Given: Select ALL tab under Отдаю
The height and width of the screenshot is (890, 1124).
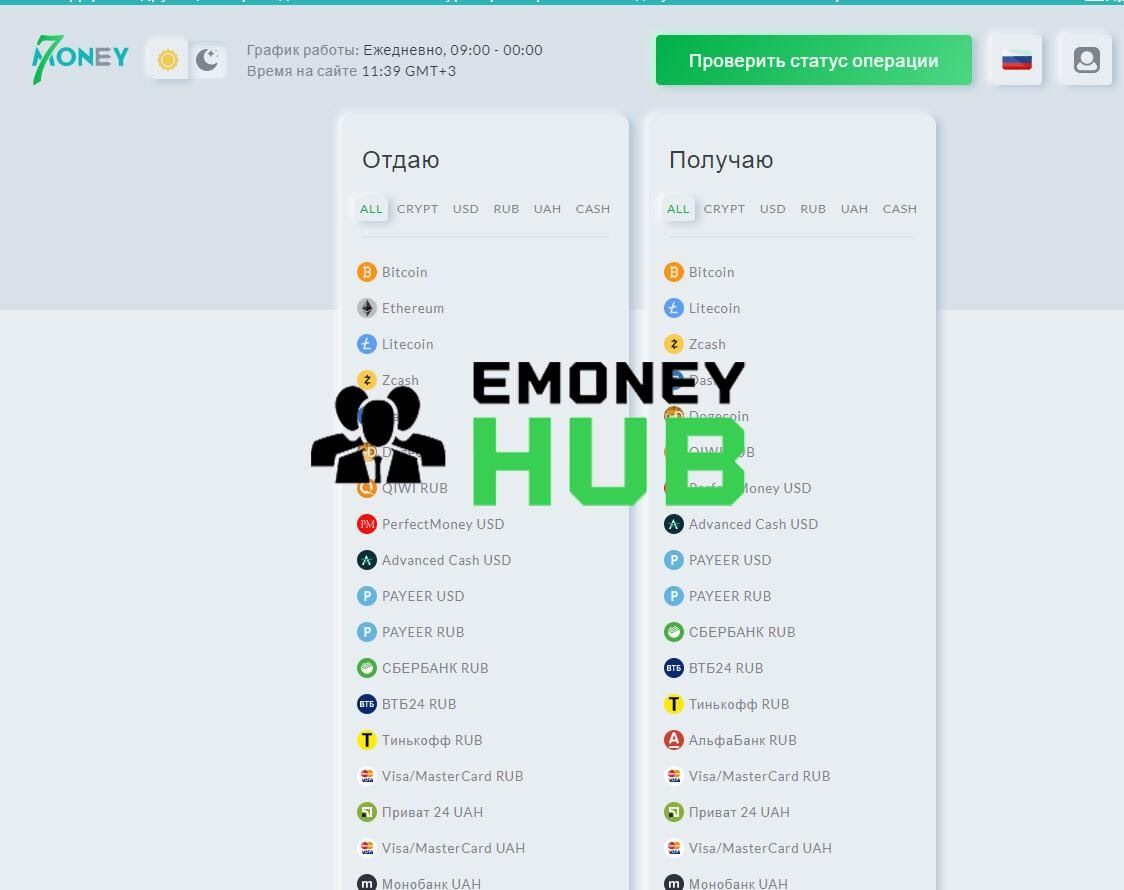Looking at the screenshot, I should click(x=371, y=209).
